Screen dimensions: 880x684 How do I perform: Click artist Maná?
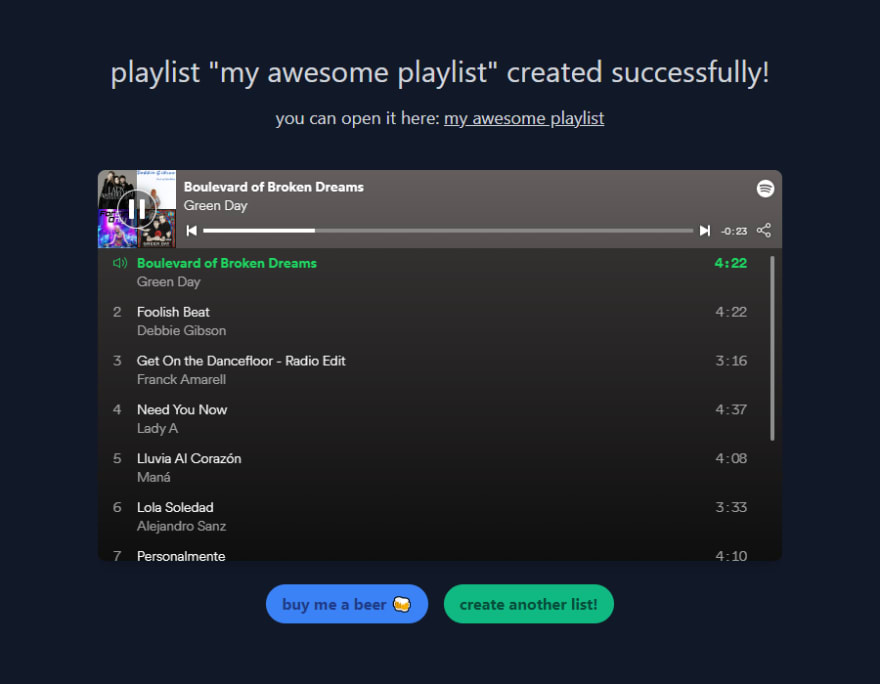tap(154, 477)
